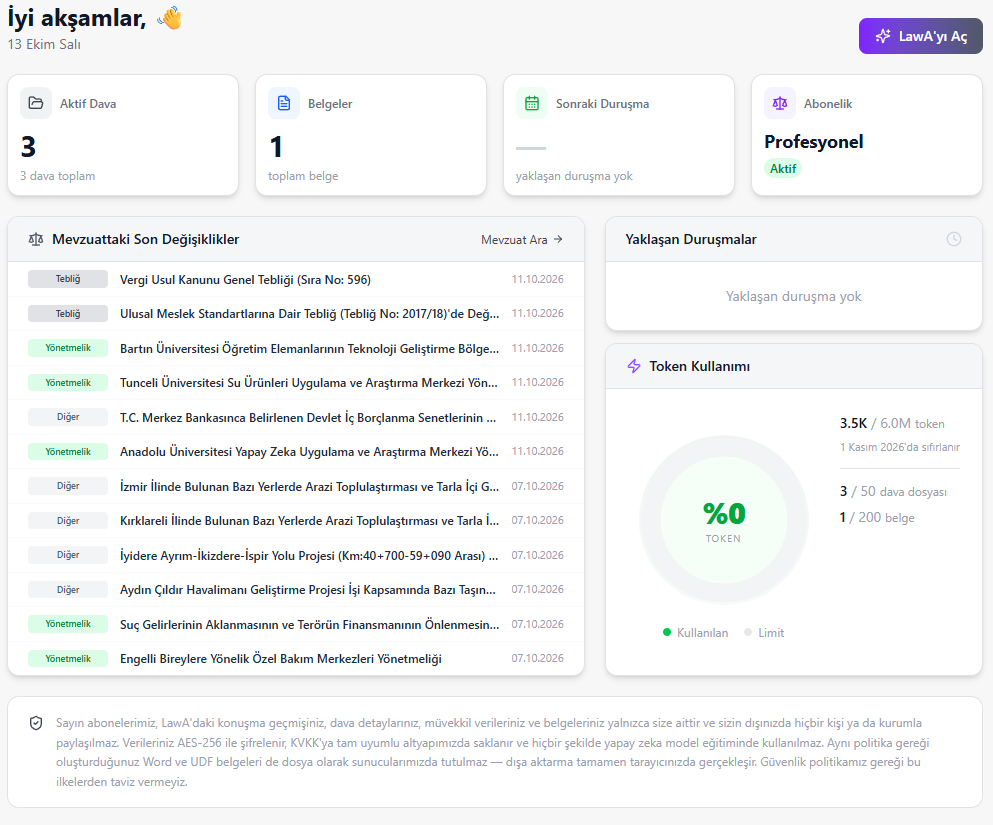Click the token usage donut chart
The width and height of the screenshot is (993, 825).
point(723,519)
